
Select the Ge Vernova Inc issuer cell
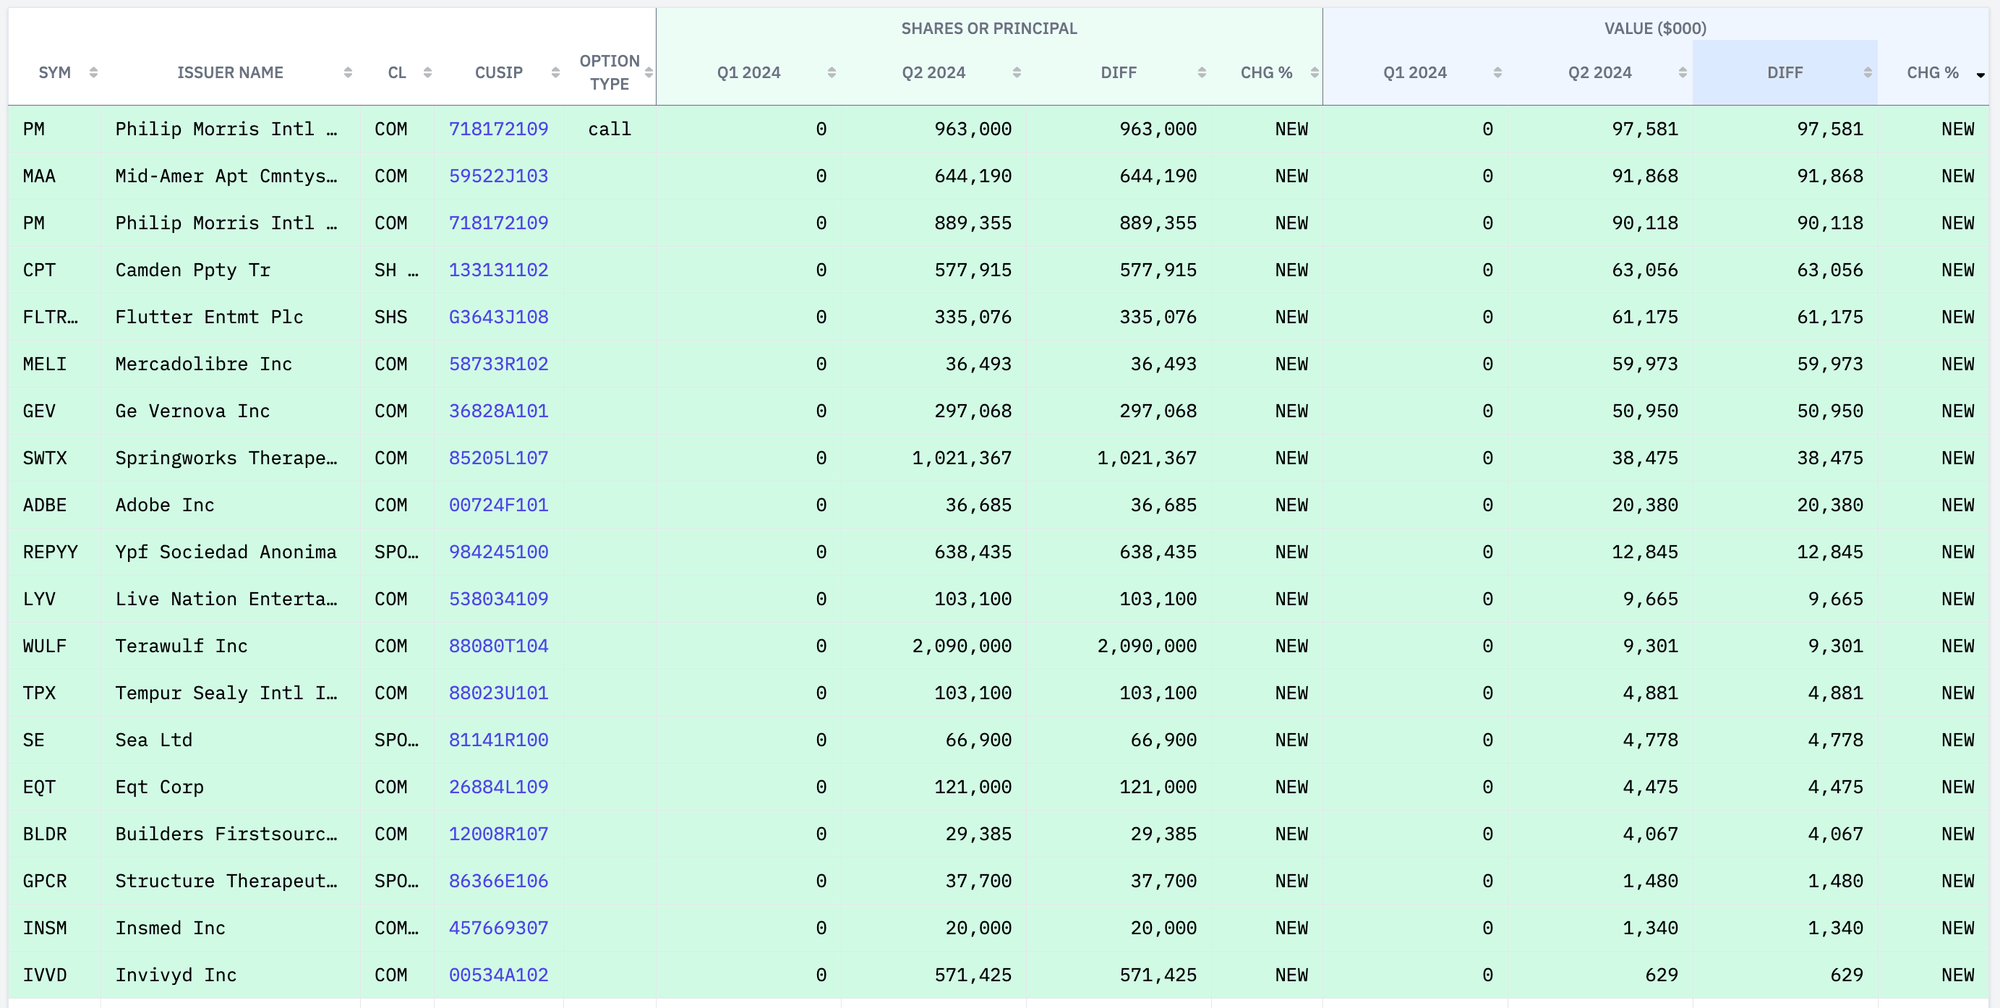pyautogui.click(x=230, y=411)
